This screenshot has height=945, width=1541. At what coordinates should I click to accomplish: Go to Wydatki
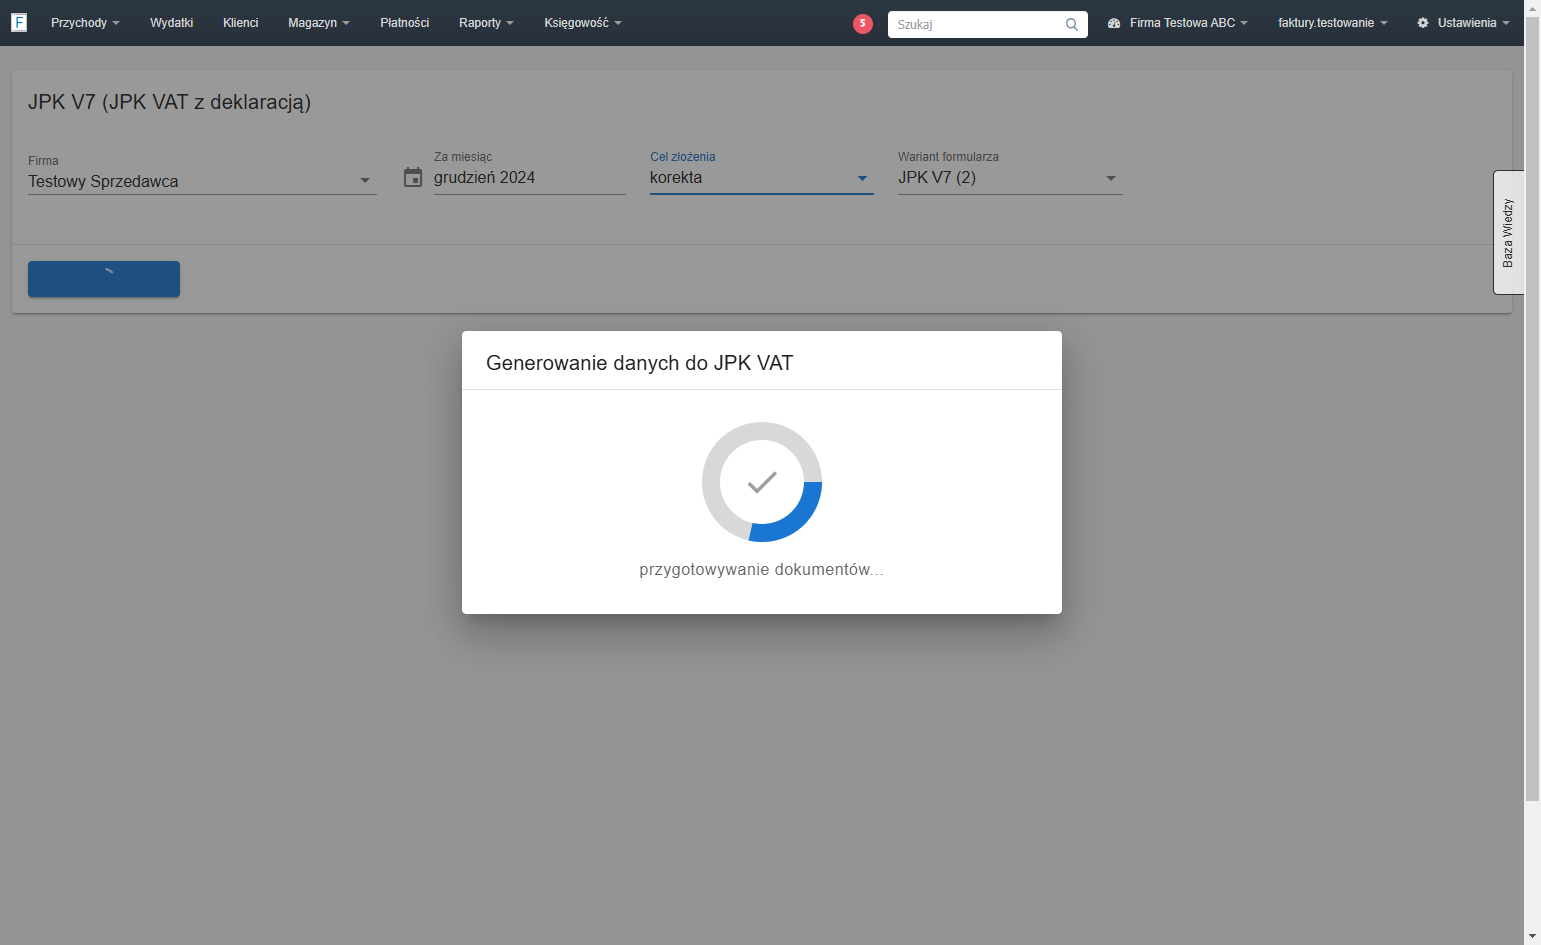(x=172, y=23)
